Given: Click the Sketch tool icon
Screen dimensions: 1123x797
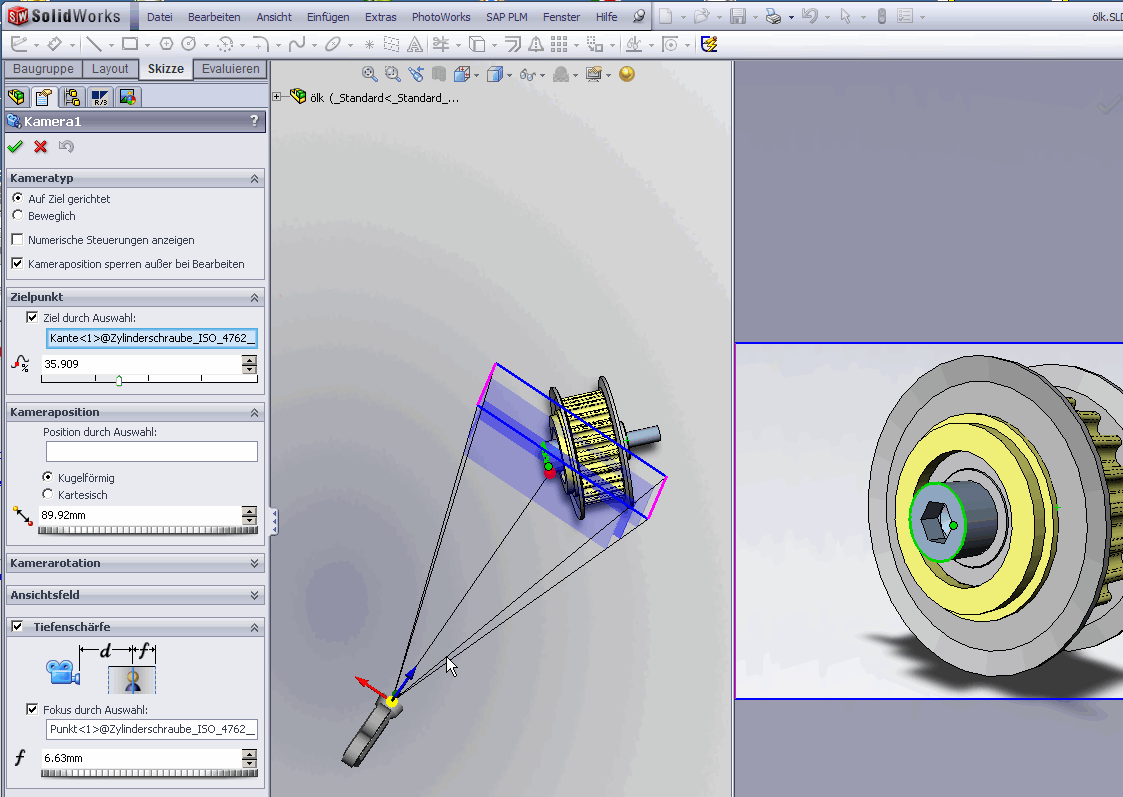Looking at the screenshot, I should pyautogui.click(x=19, y=44).
